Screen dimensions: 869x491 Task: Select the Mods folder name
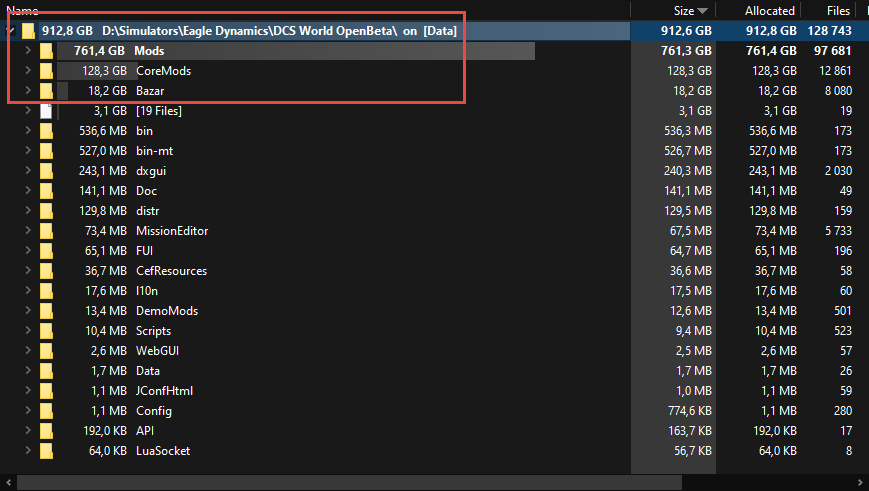[149, 51]
